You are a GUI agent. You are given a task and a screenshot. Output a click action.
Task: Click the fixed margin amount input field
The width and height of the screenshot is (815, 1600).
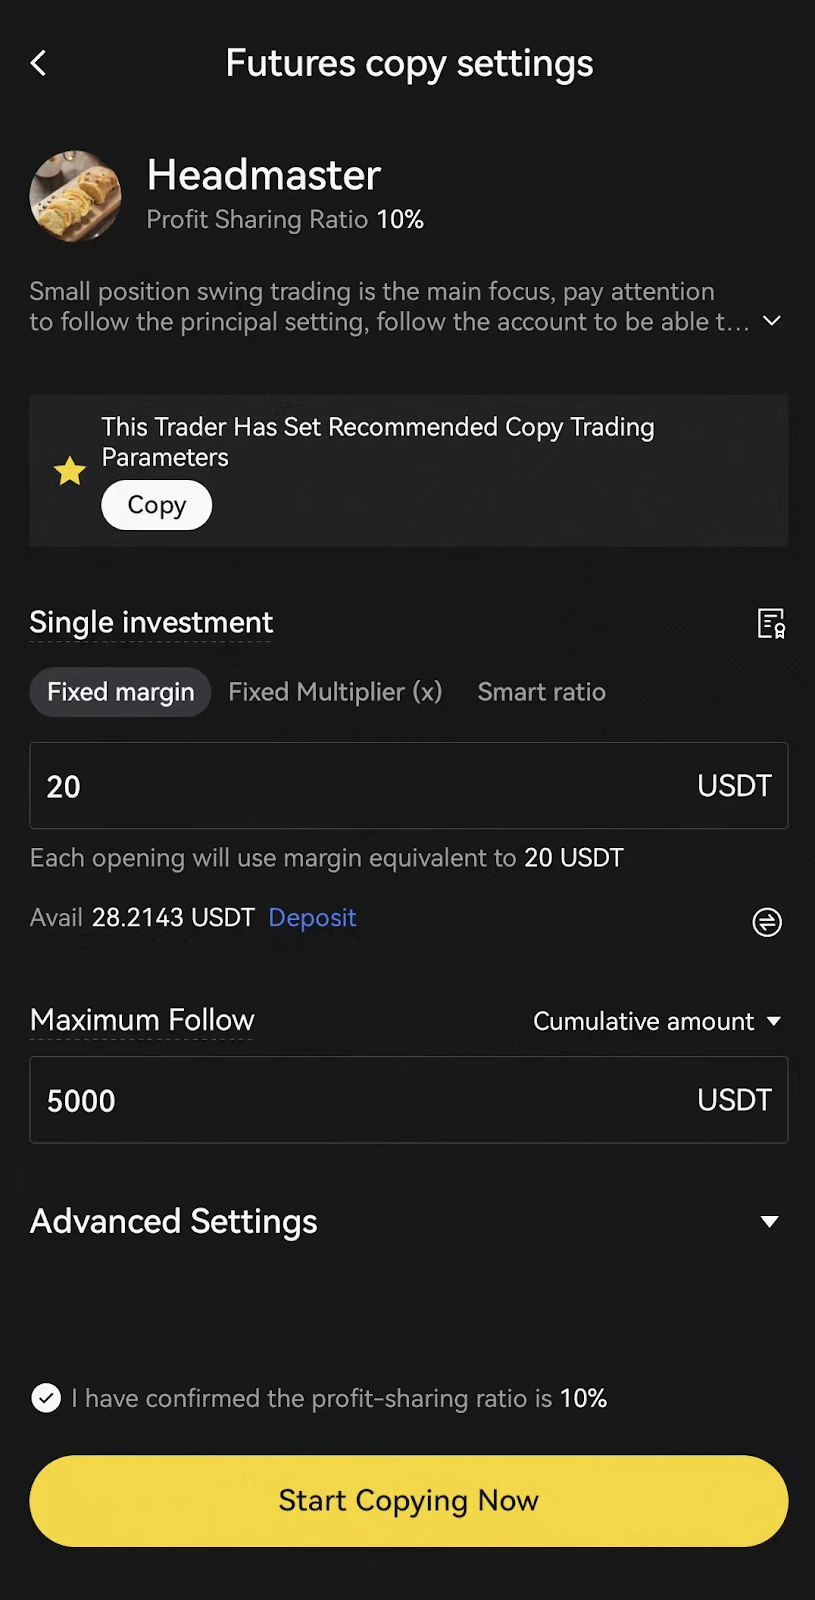[x=360, y=786]
